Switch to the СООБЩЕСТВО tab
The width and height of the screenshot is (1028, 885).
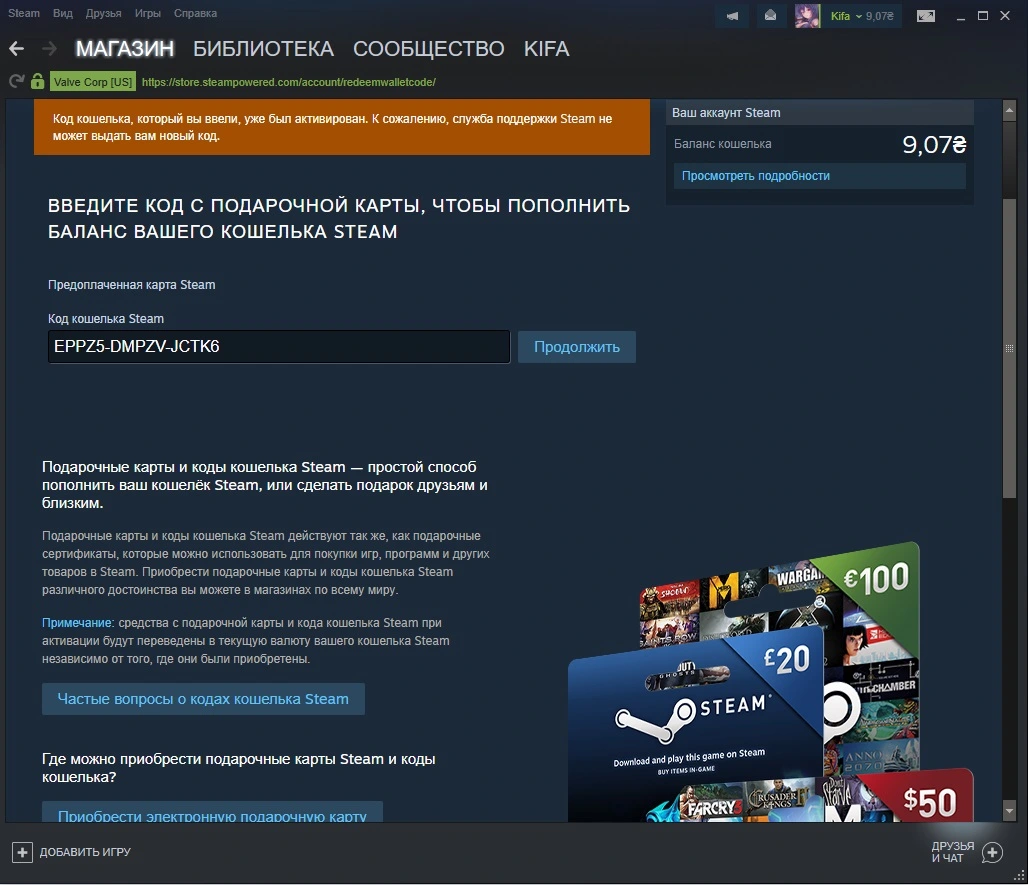click(429, 49)
